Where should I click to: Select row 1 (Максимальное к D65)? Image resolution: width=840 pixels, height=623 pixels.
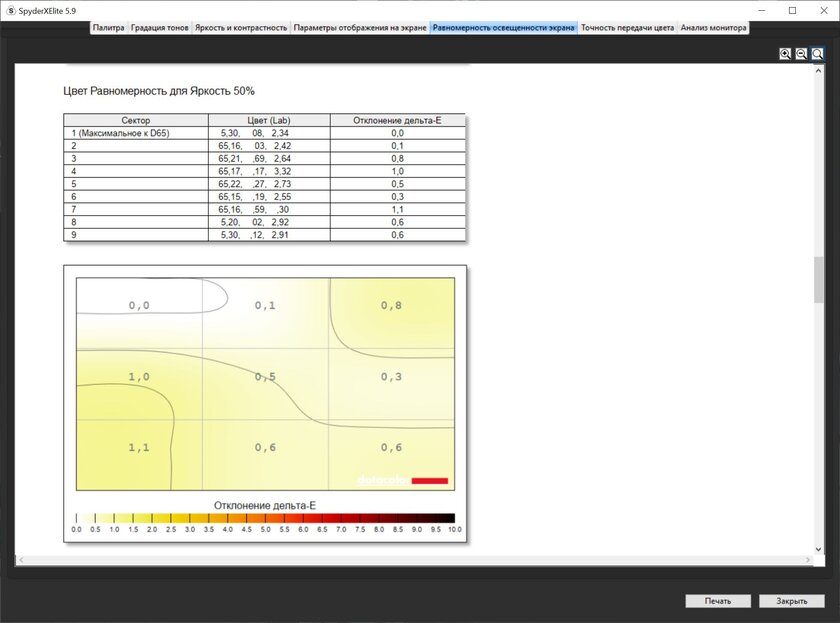265,133
